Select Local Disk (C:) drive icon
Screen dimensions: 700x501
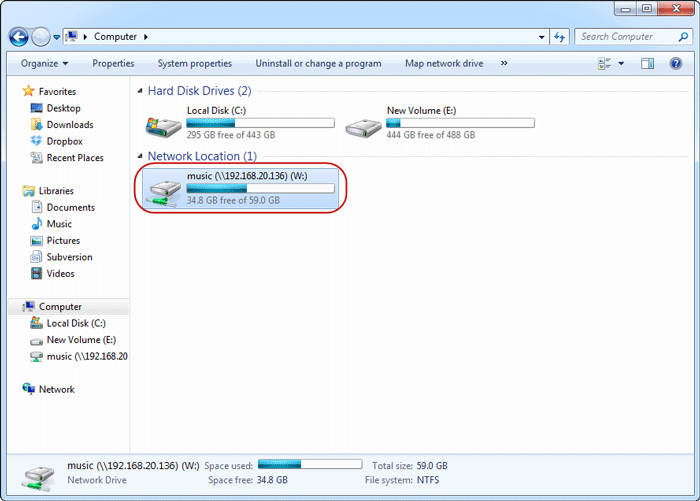163,126
